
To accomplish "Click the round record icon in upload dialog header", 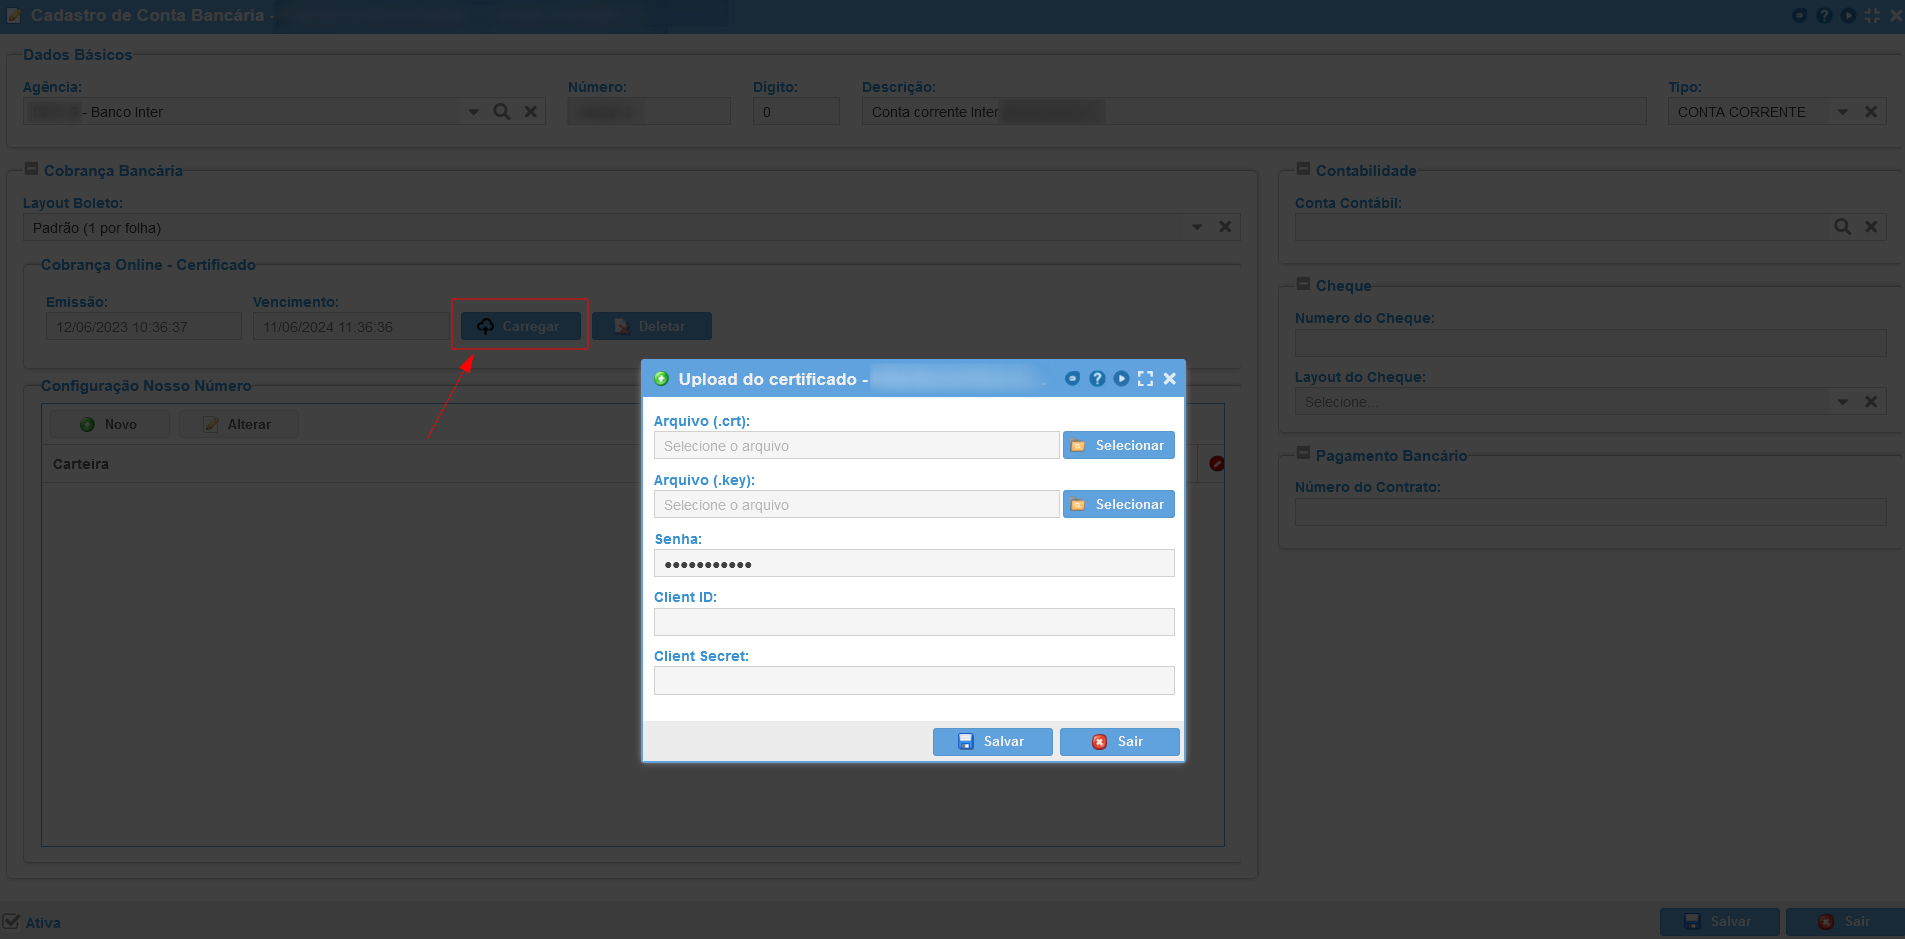I will [1072, 379].
